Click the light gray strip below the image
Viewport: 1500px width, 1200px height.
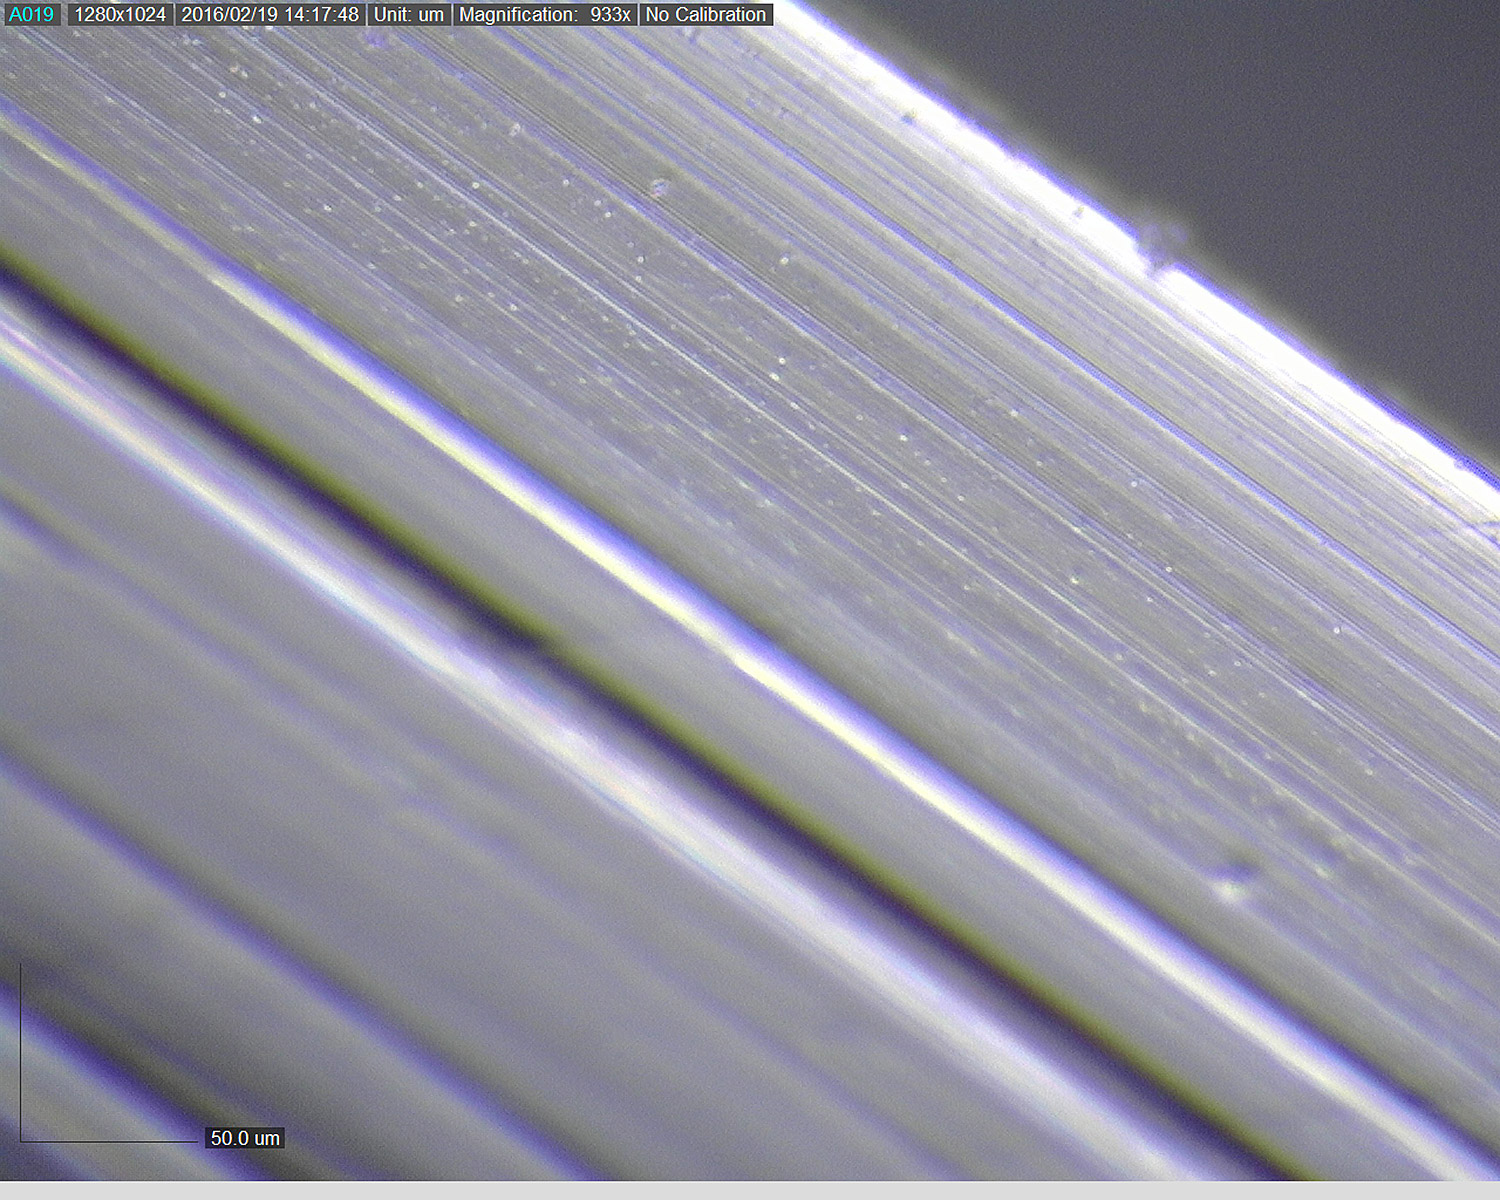coord(750,1190)
